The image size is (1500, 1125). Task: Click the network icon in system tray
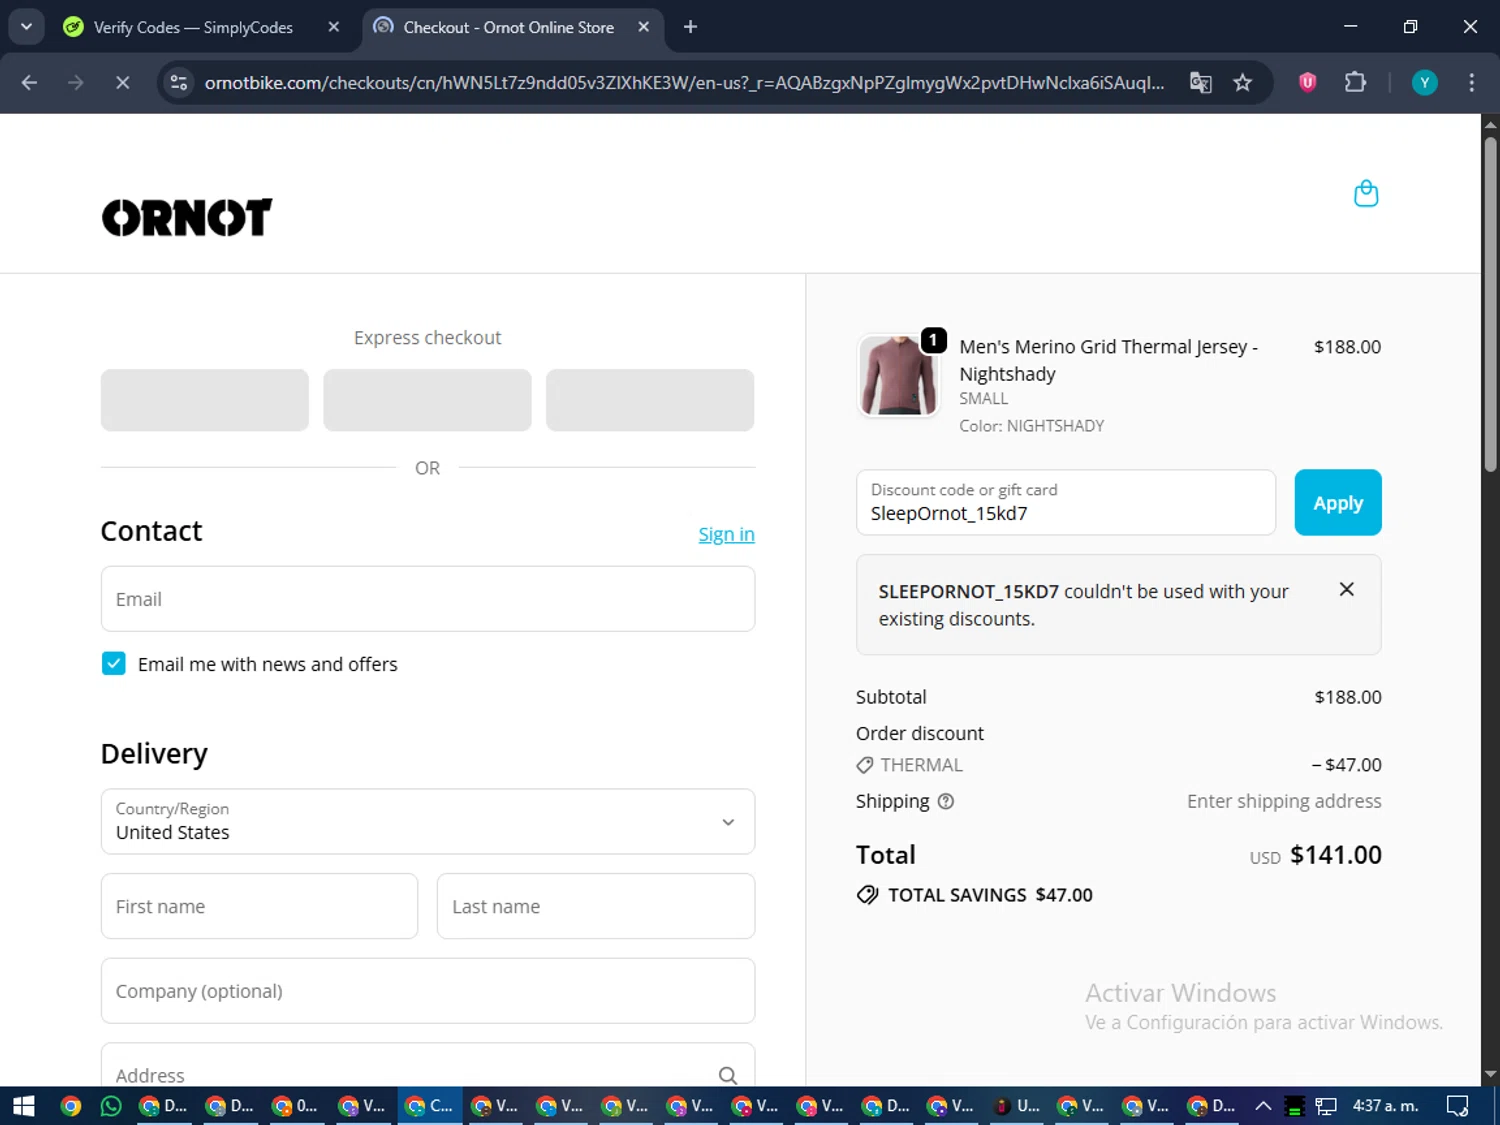(x=1326, y=1106)
